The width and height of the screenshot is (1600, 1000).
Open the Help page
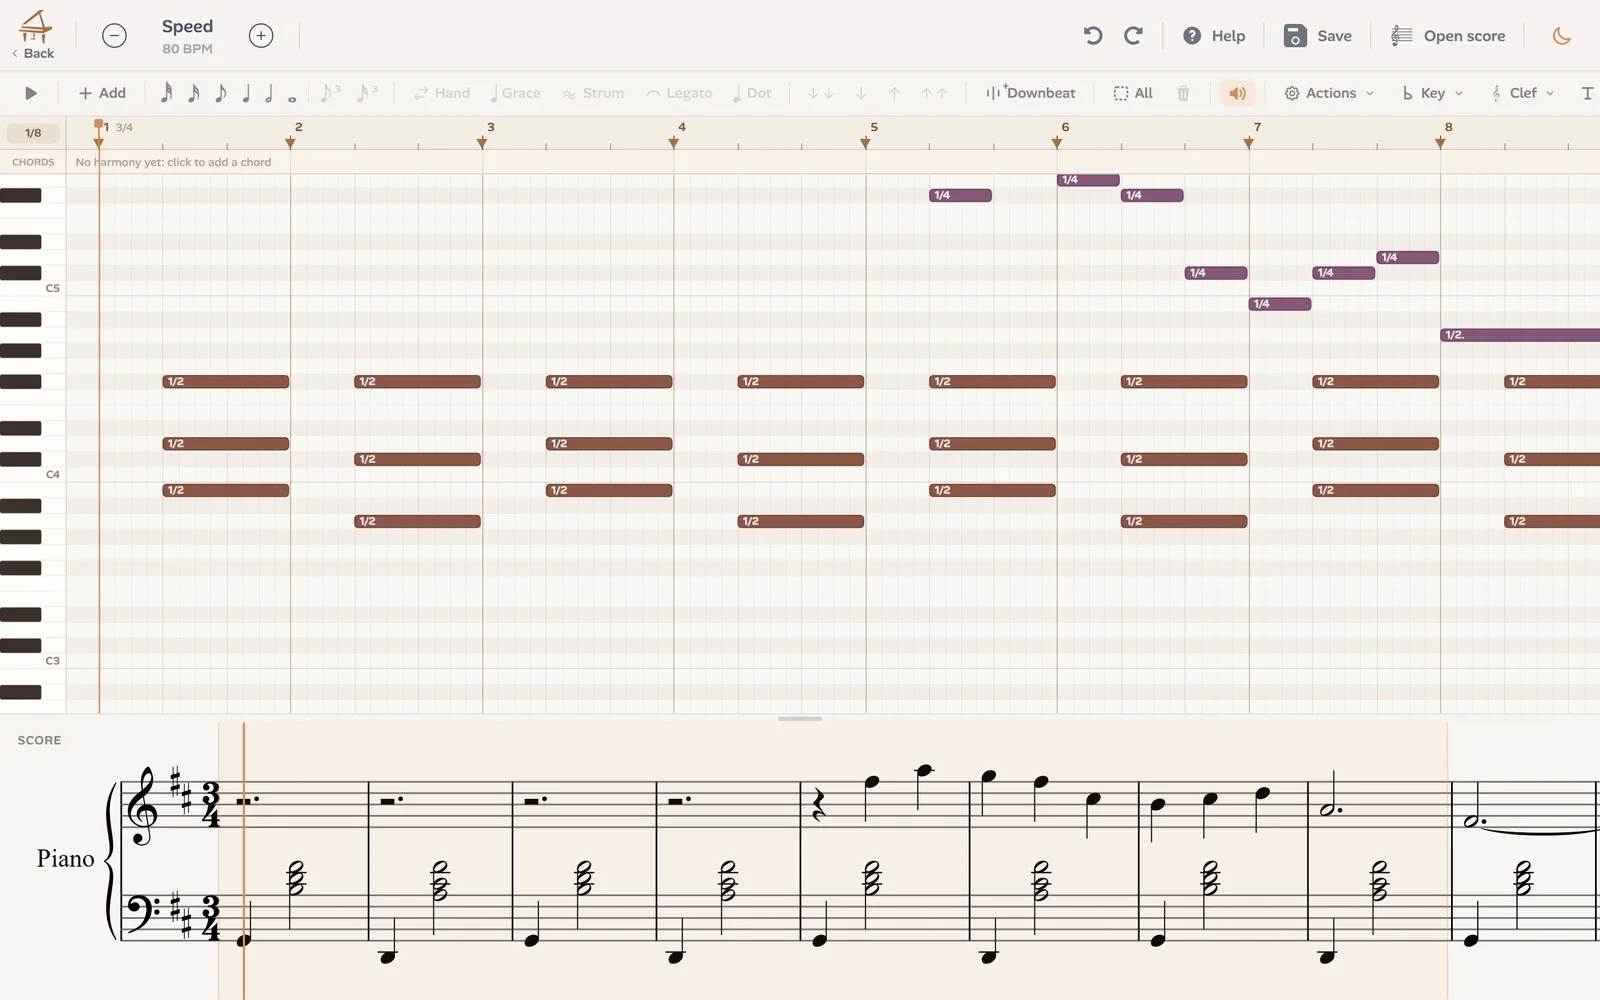coord(1214,36)
